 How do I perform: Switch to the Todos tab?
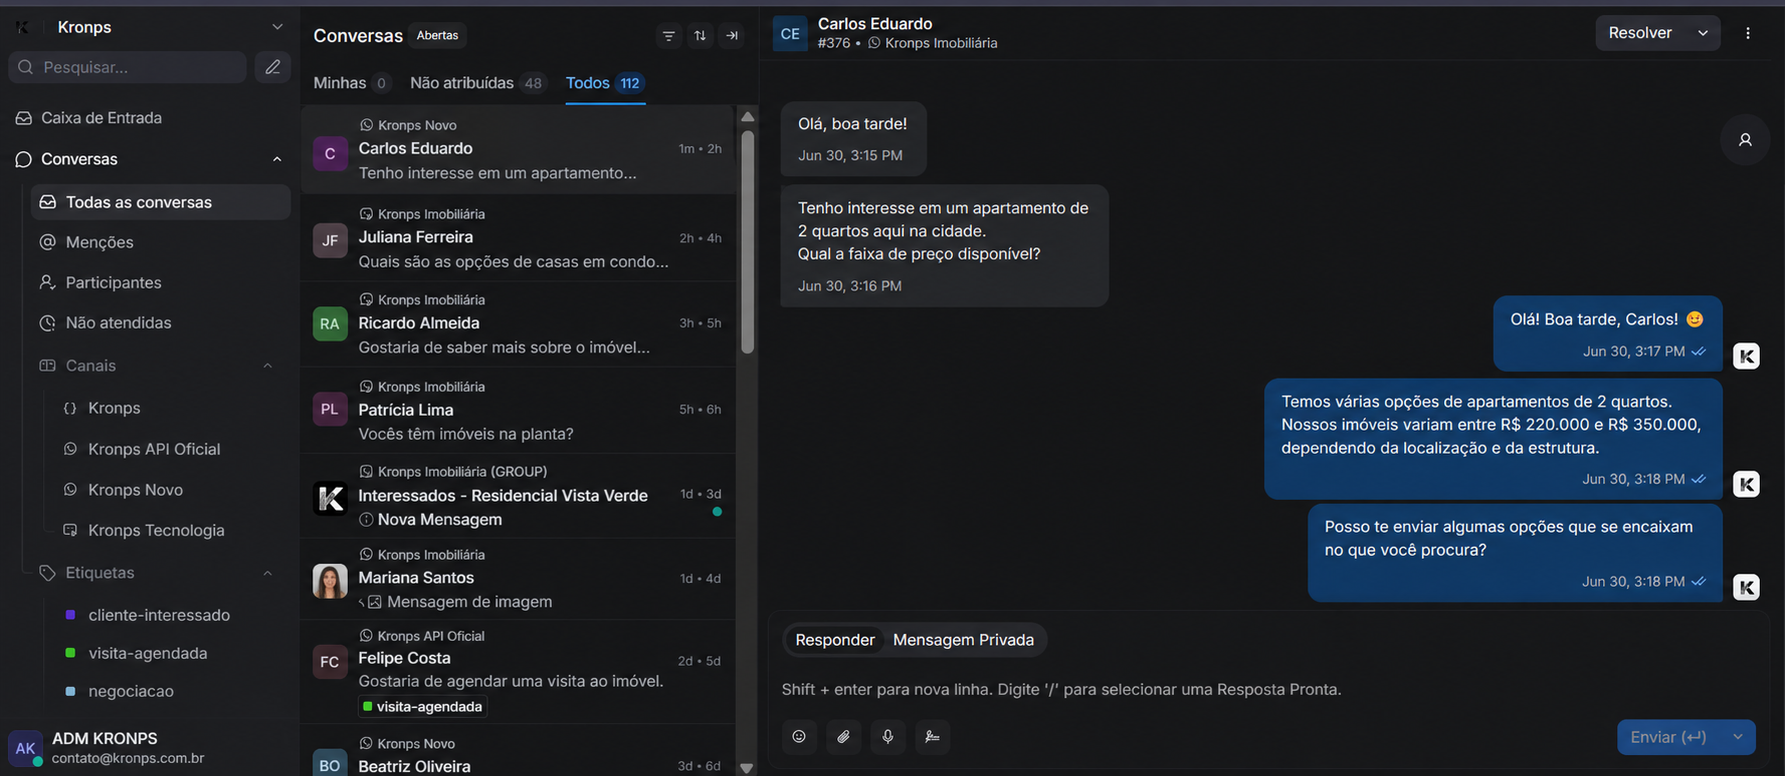(x=605, y=83)
